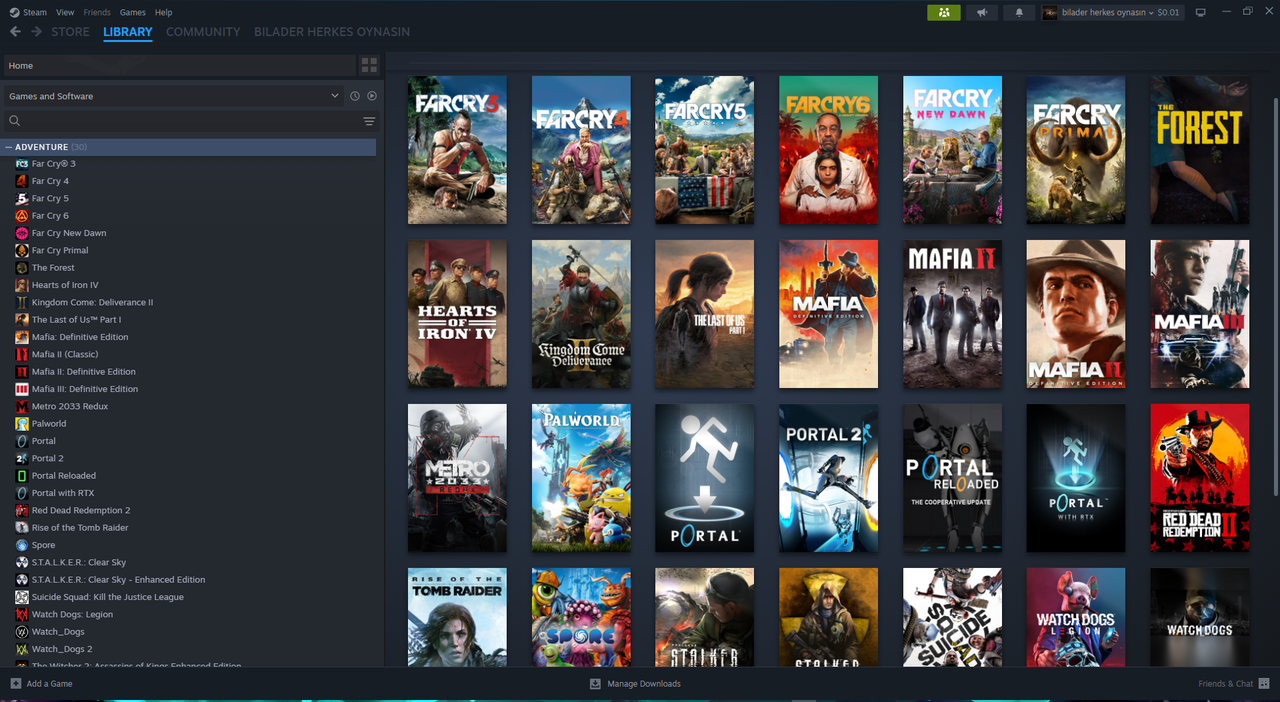Open BILADER HERKES OYNASIN profile tab
1280x702 pixels.
coord(332,32)
